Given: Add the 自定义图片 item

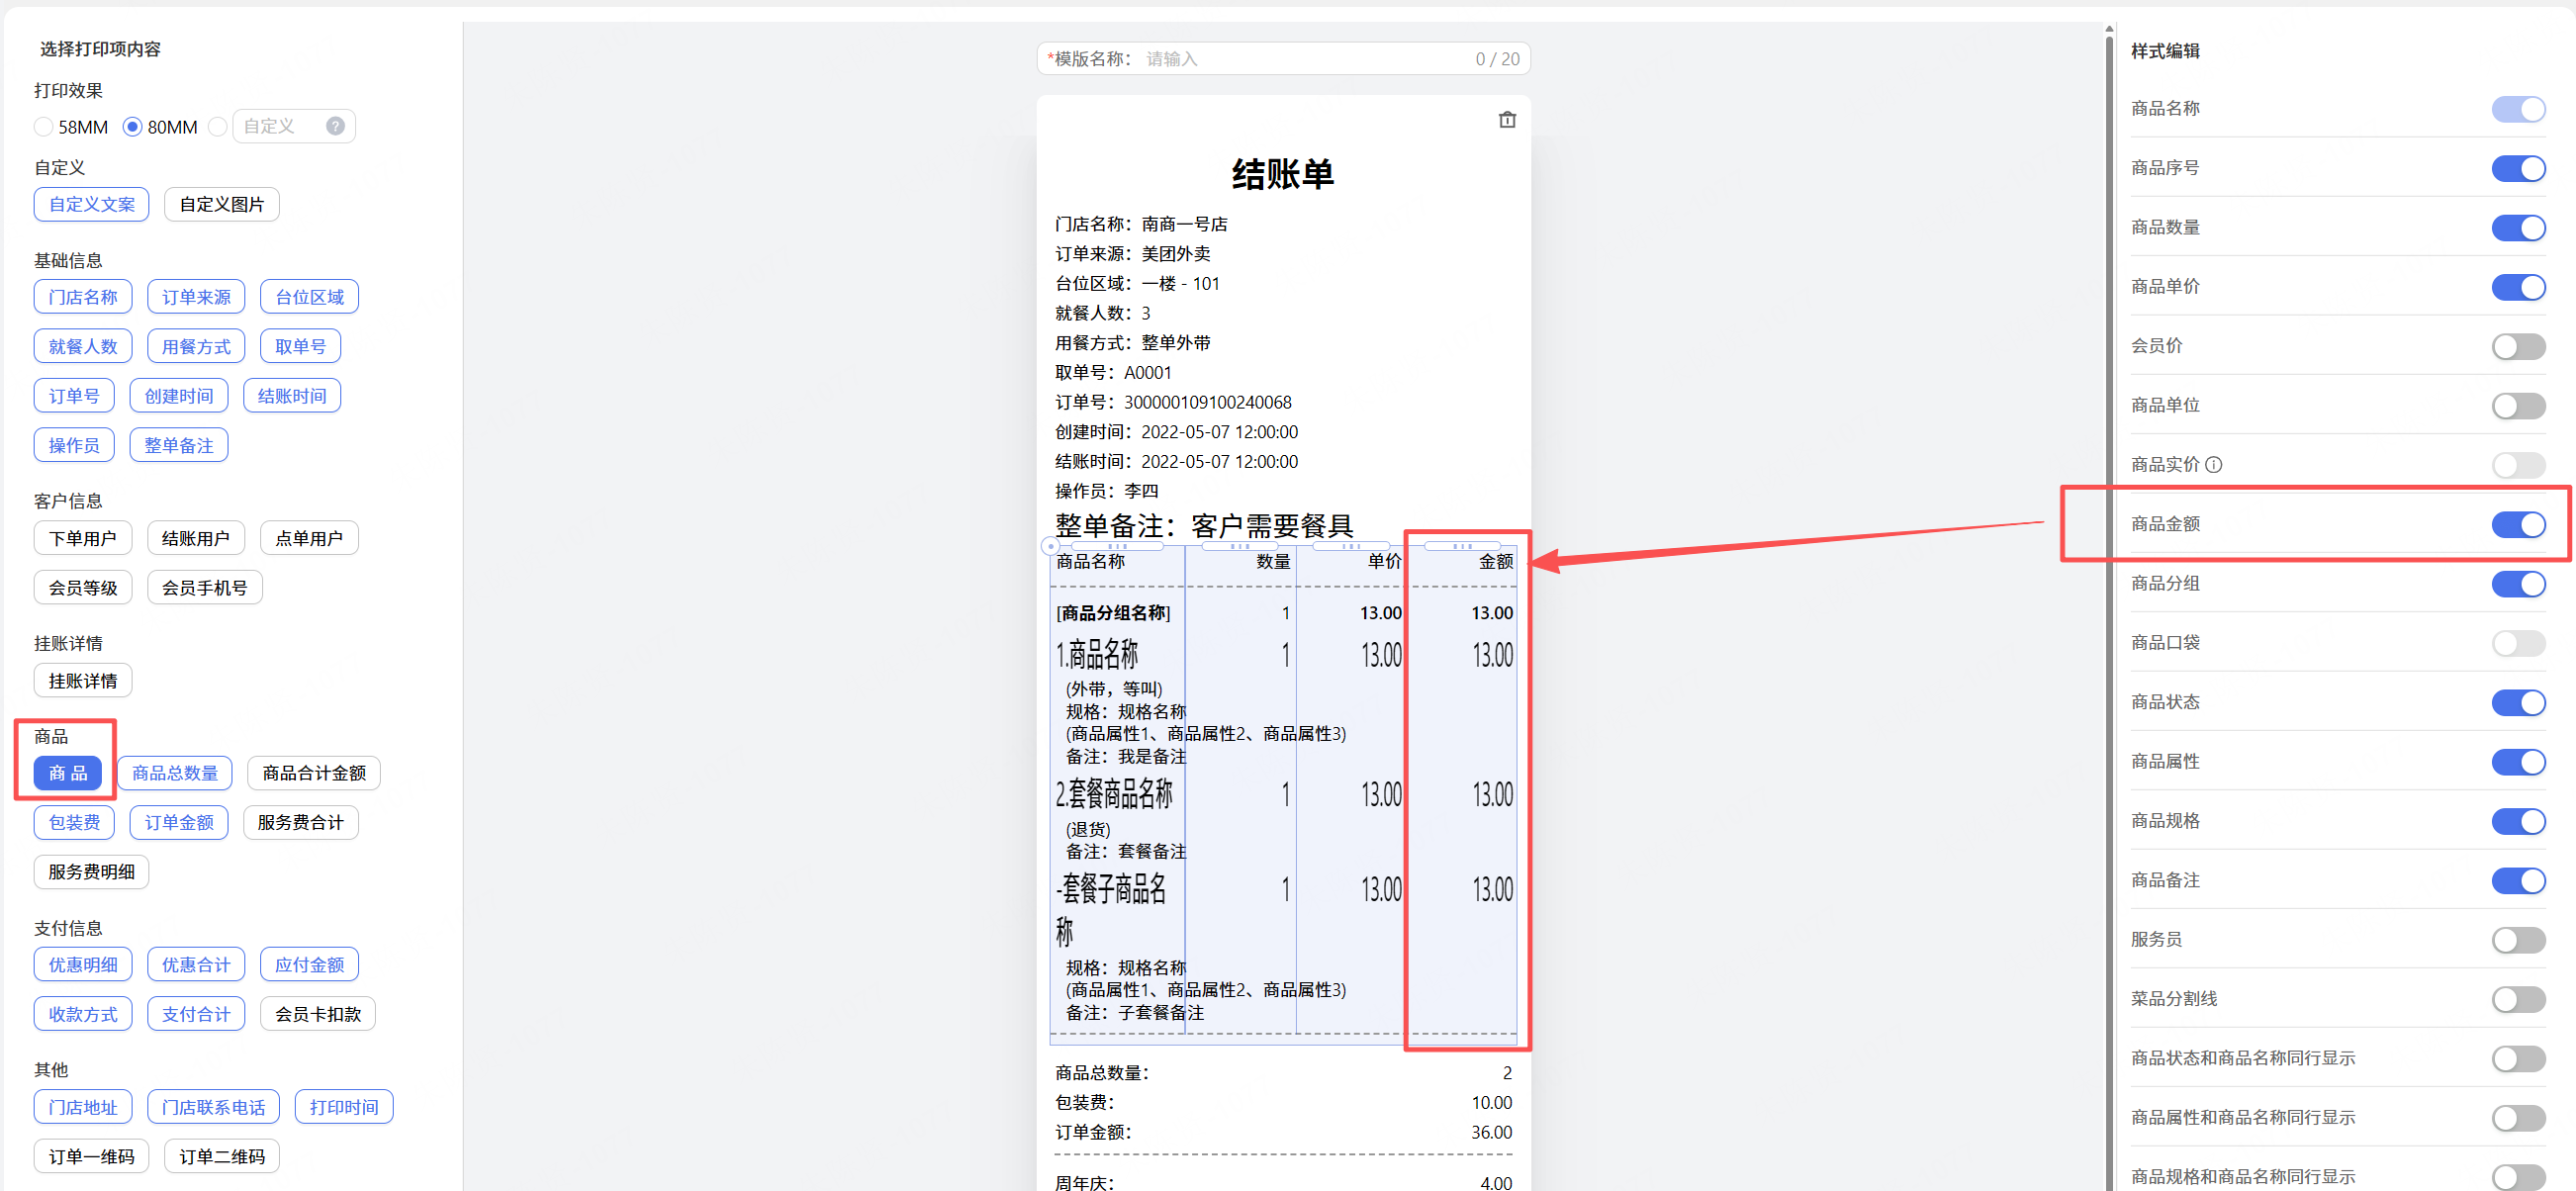Looking at the screenshot, I should [x=221, y=204].
